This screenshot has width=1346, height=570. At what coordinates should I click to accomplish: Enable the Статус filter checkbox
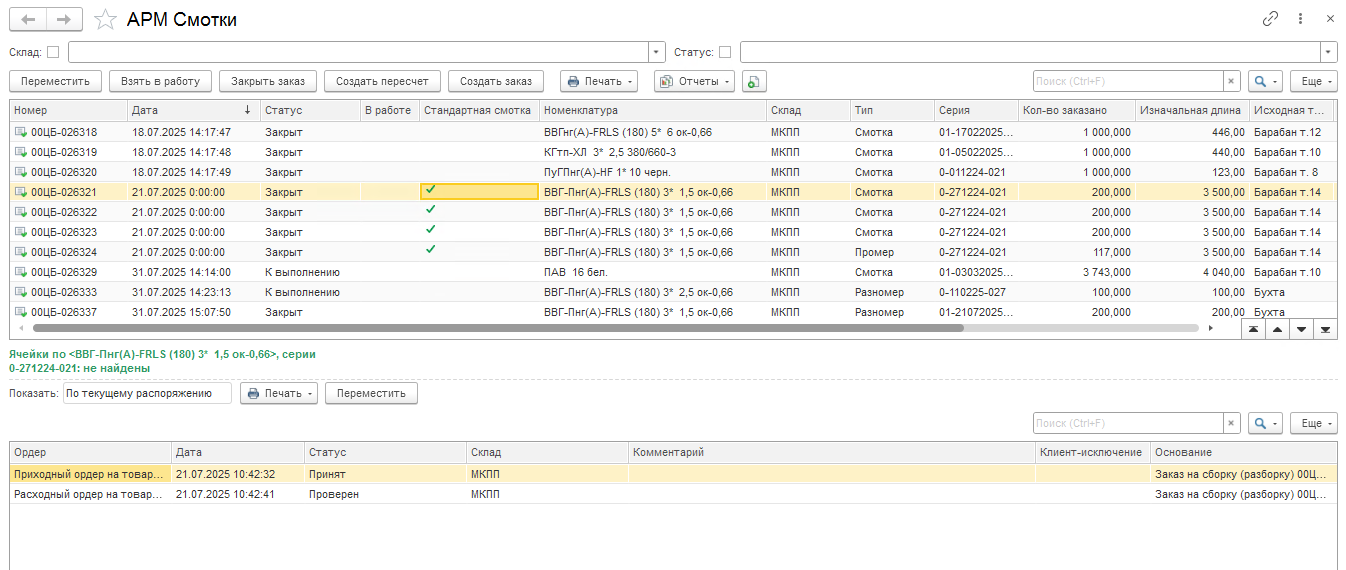(725, 52)
